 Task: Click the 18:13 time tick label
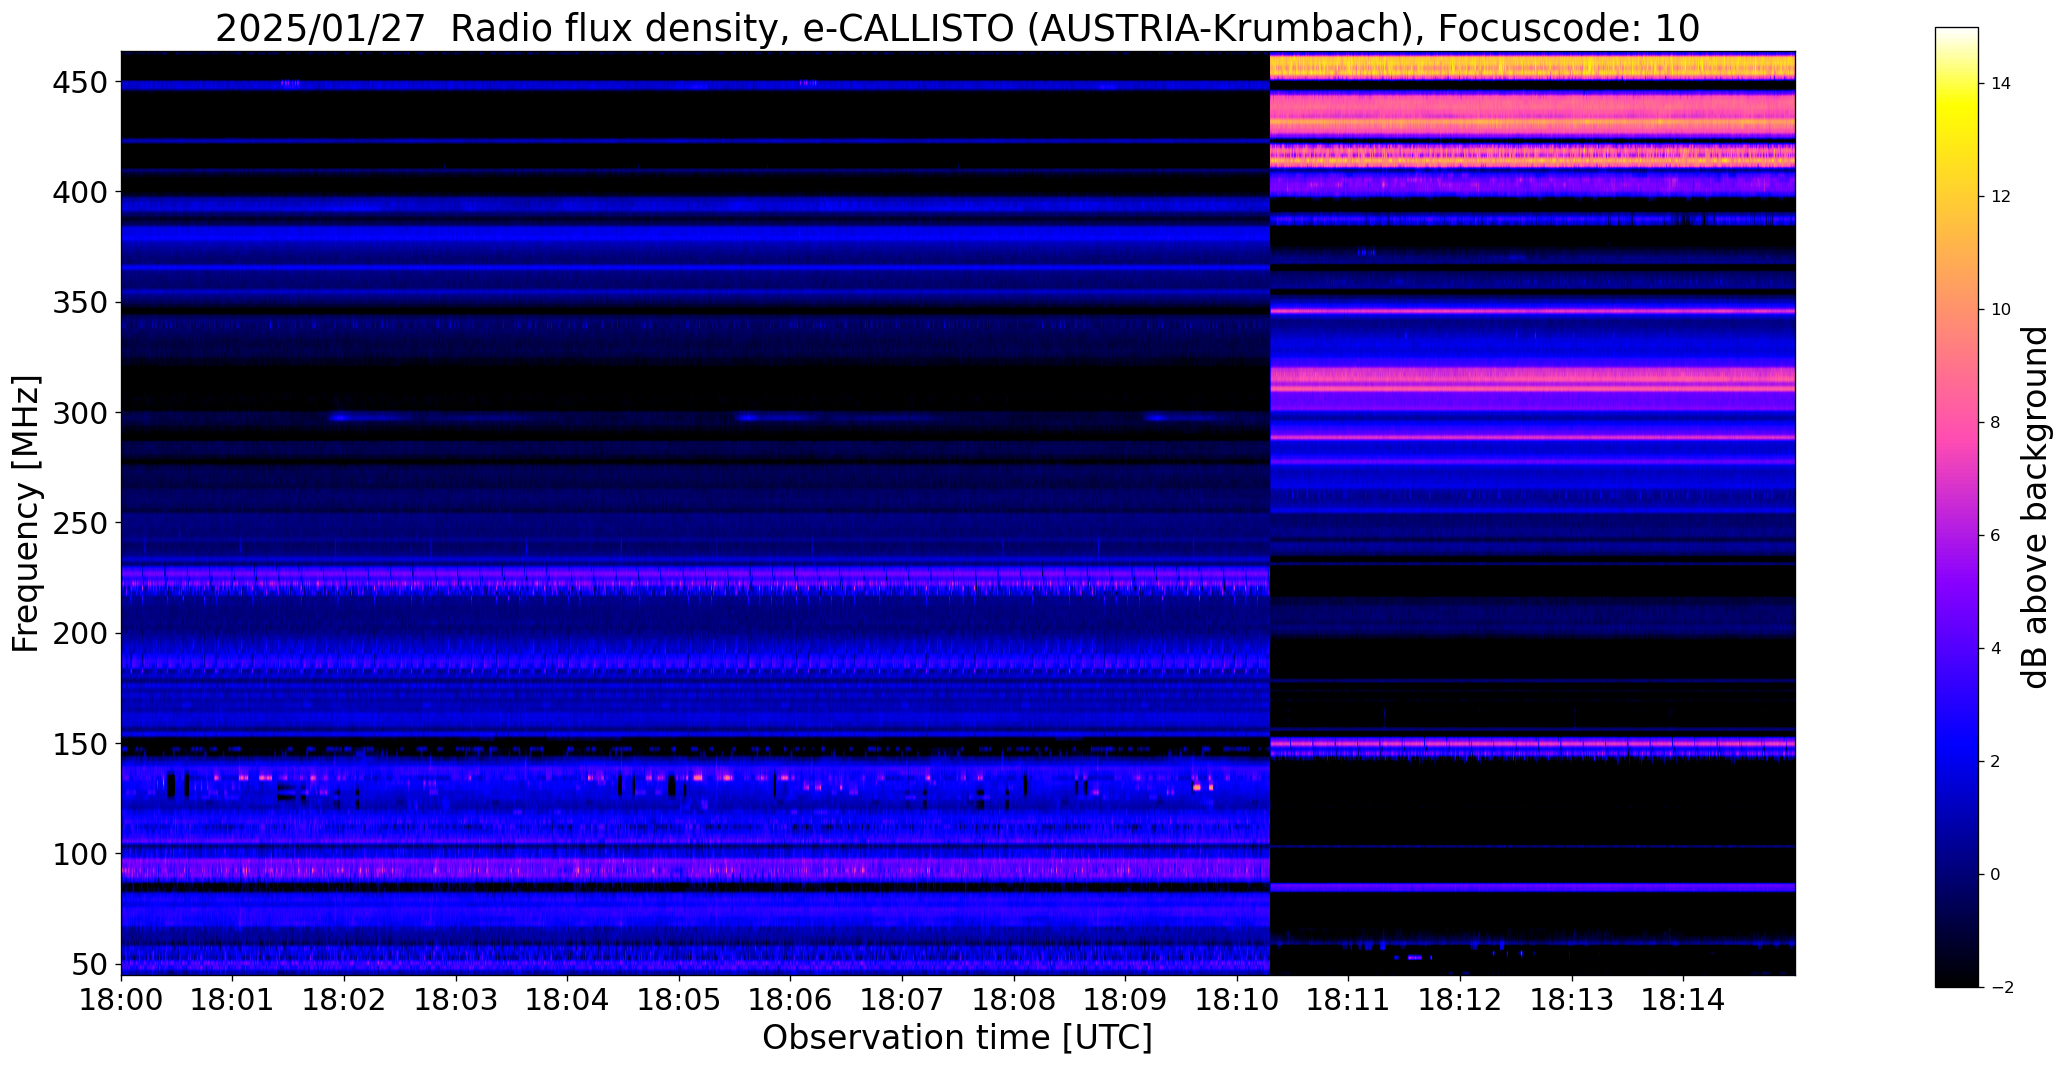[1572, 998]
